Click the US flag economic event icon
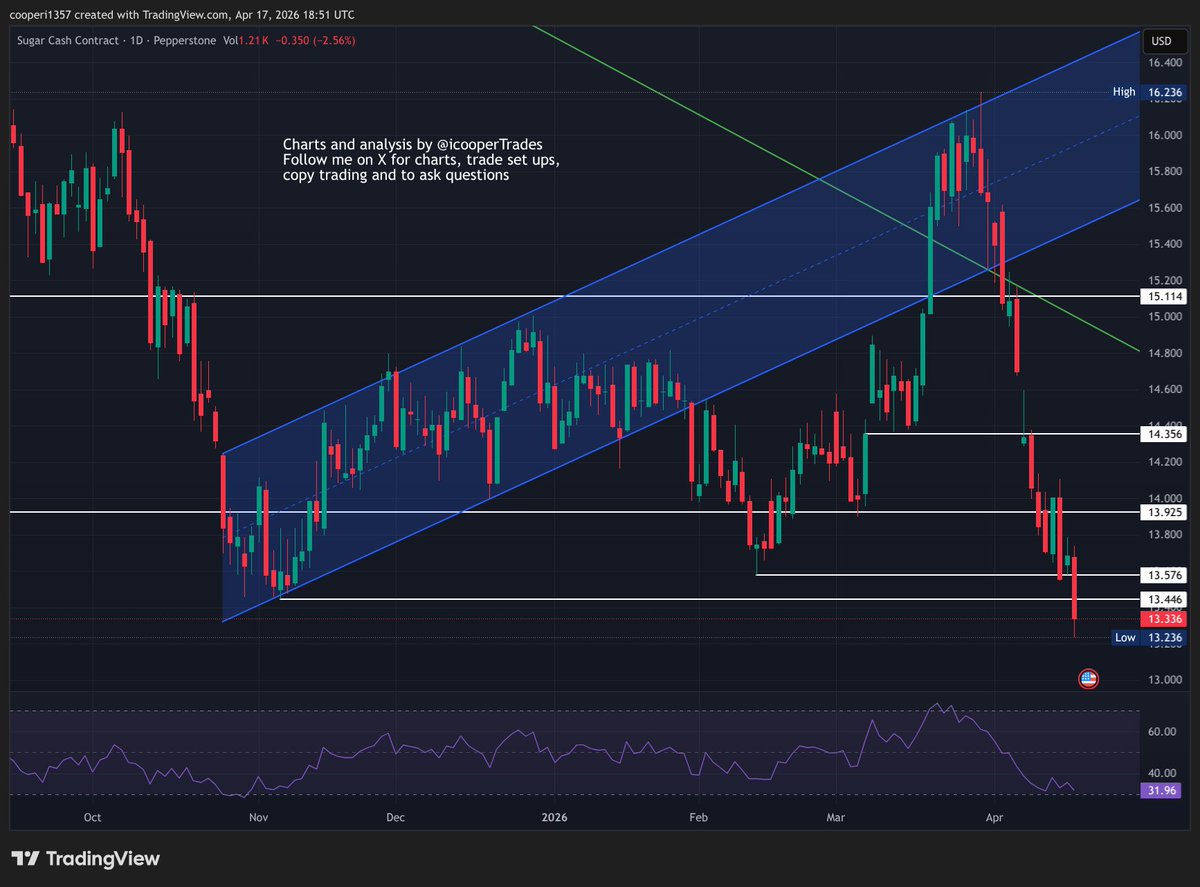The height and width of the screenshot is (887, 1200). (x=1088, y=678)
